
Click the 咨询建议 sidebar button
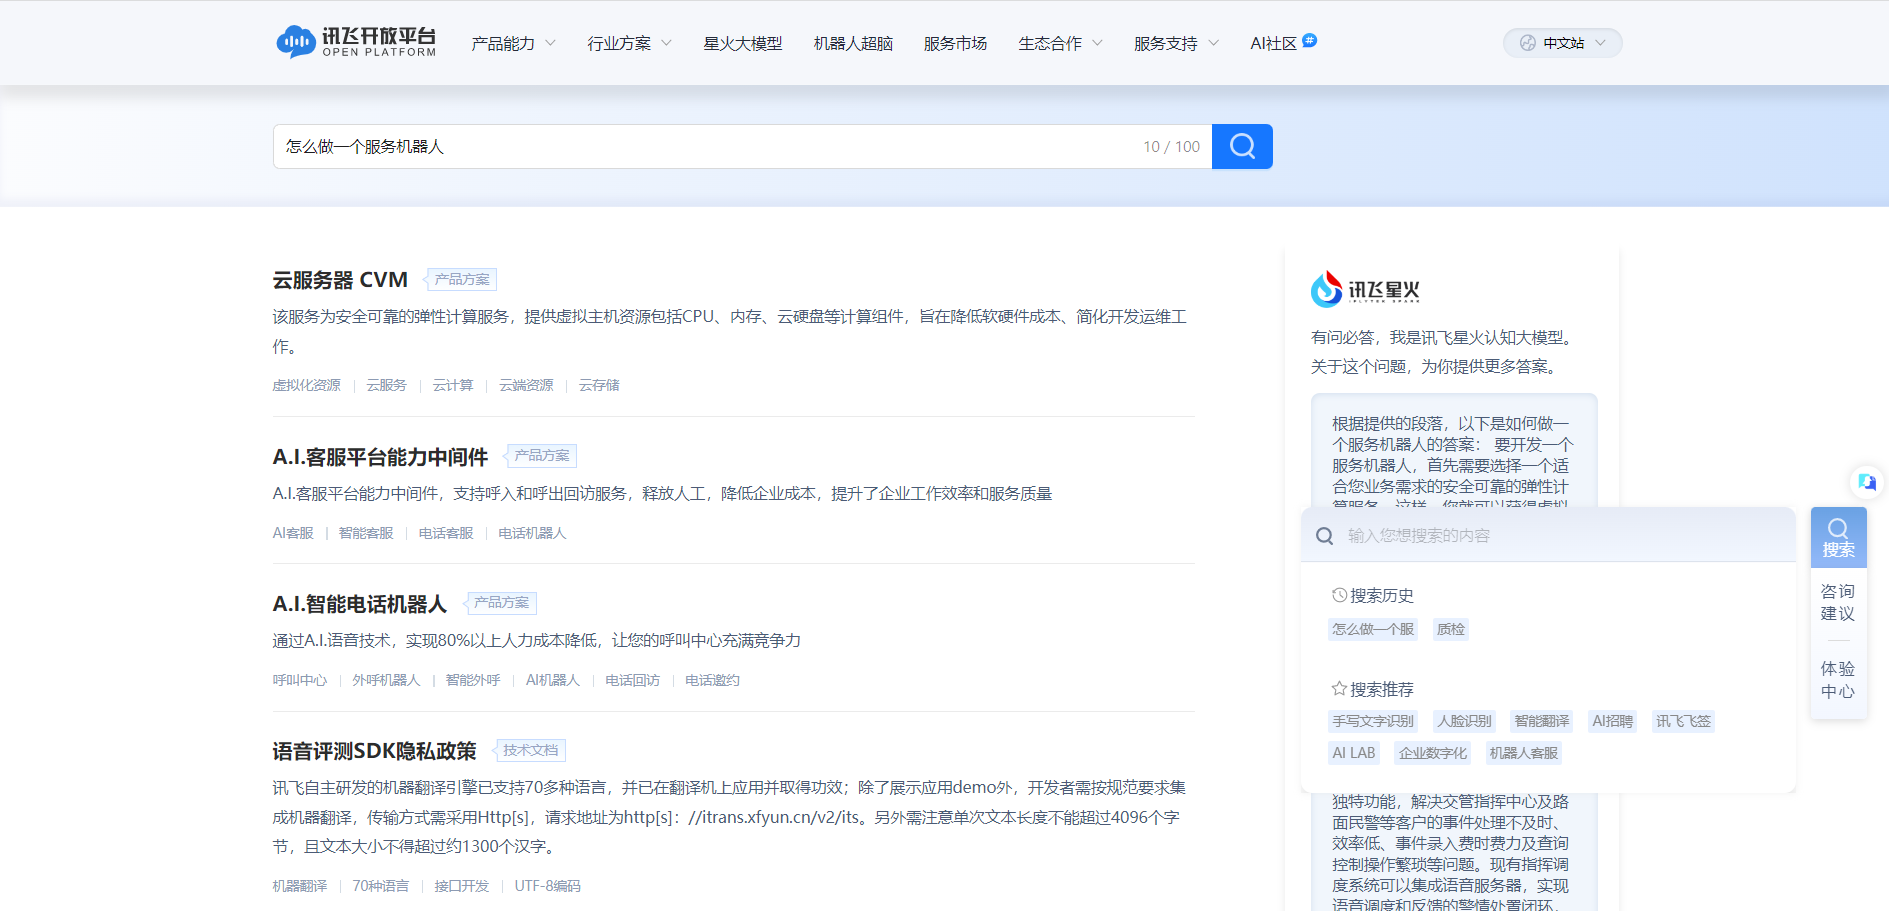pos(1838,603)
